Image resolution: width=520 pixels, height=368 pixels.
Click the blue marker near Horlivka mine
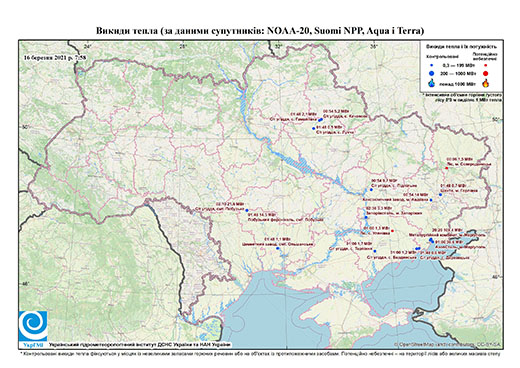(x=440, y=195)
